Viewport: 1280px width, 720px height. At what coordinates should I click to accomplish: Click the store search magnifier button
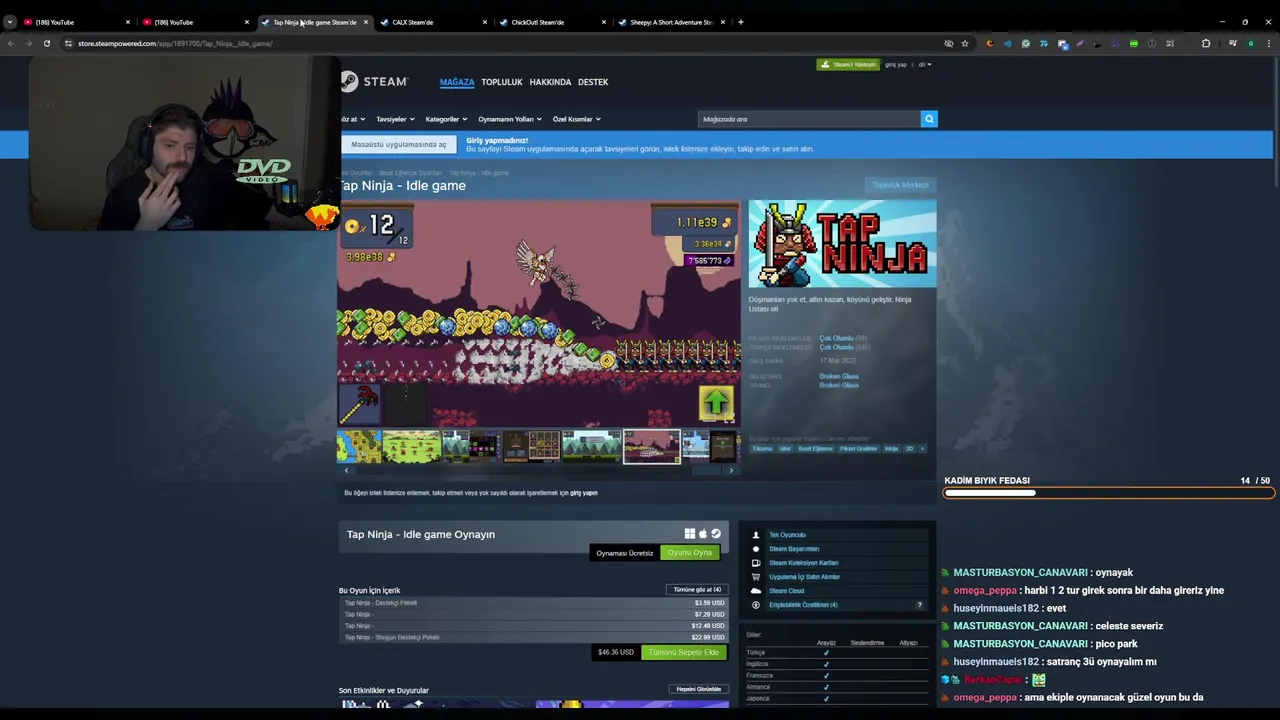(x=929, y=119)
